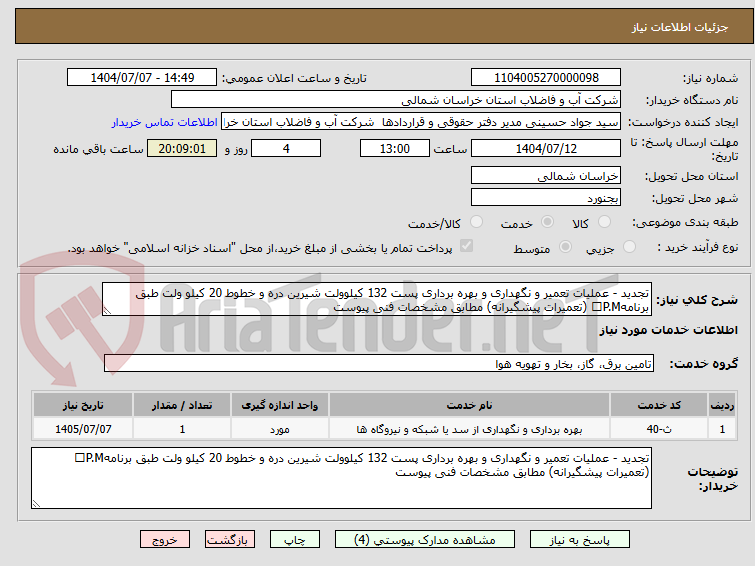Select the خدمت radio button
This screenshot has width=755, height=566.
coord(547,222)
